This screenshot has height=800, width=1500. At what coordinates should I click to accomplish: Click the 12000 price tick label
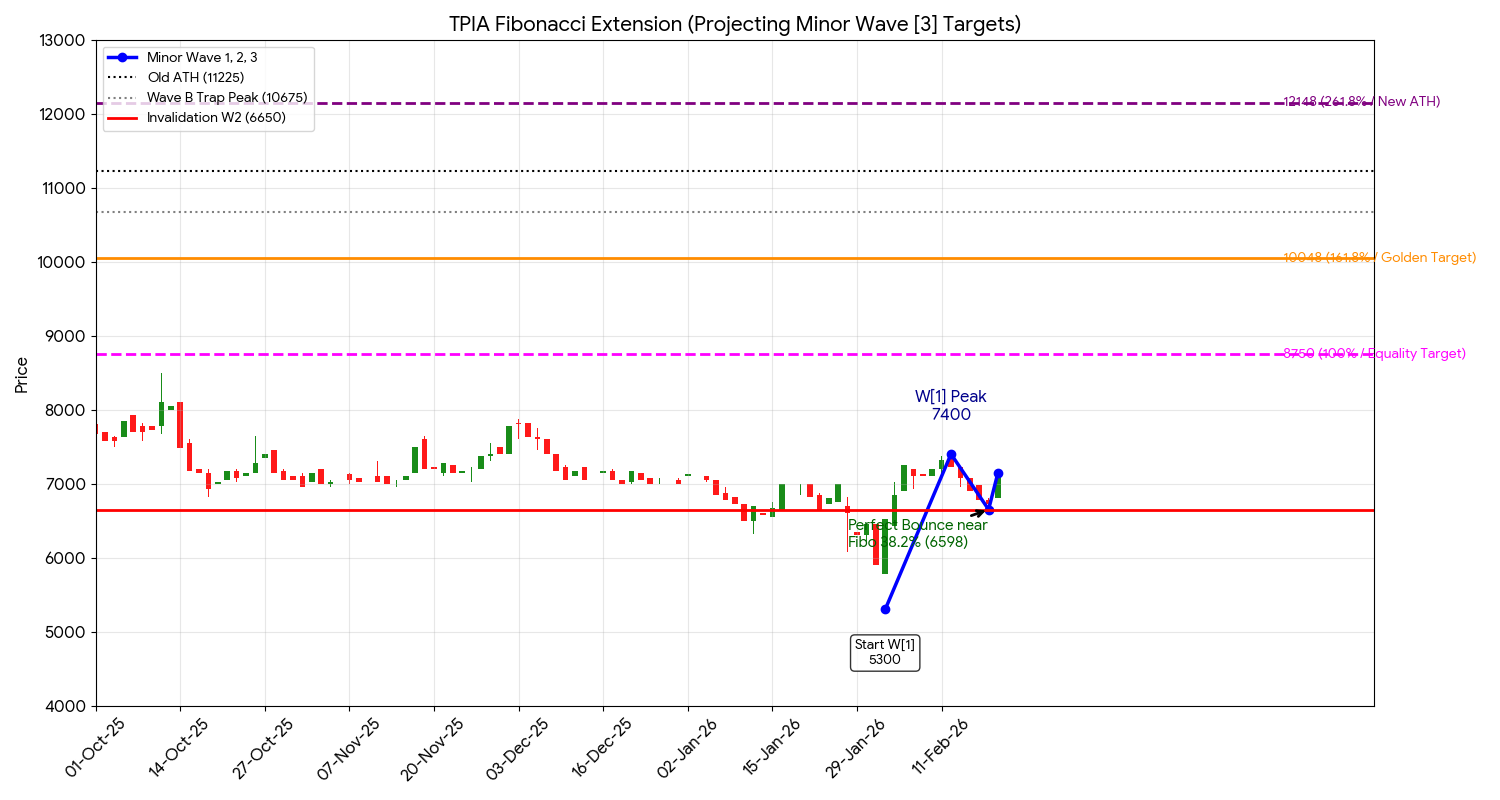click(62, 115)
